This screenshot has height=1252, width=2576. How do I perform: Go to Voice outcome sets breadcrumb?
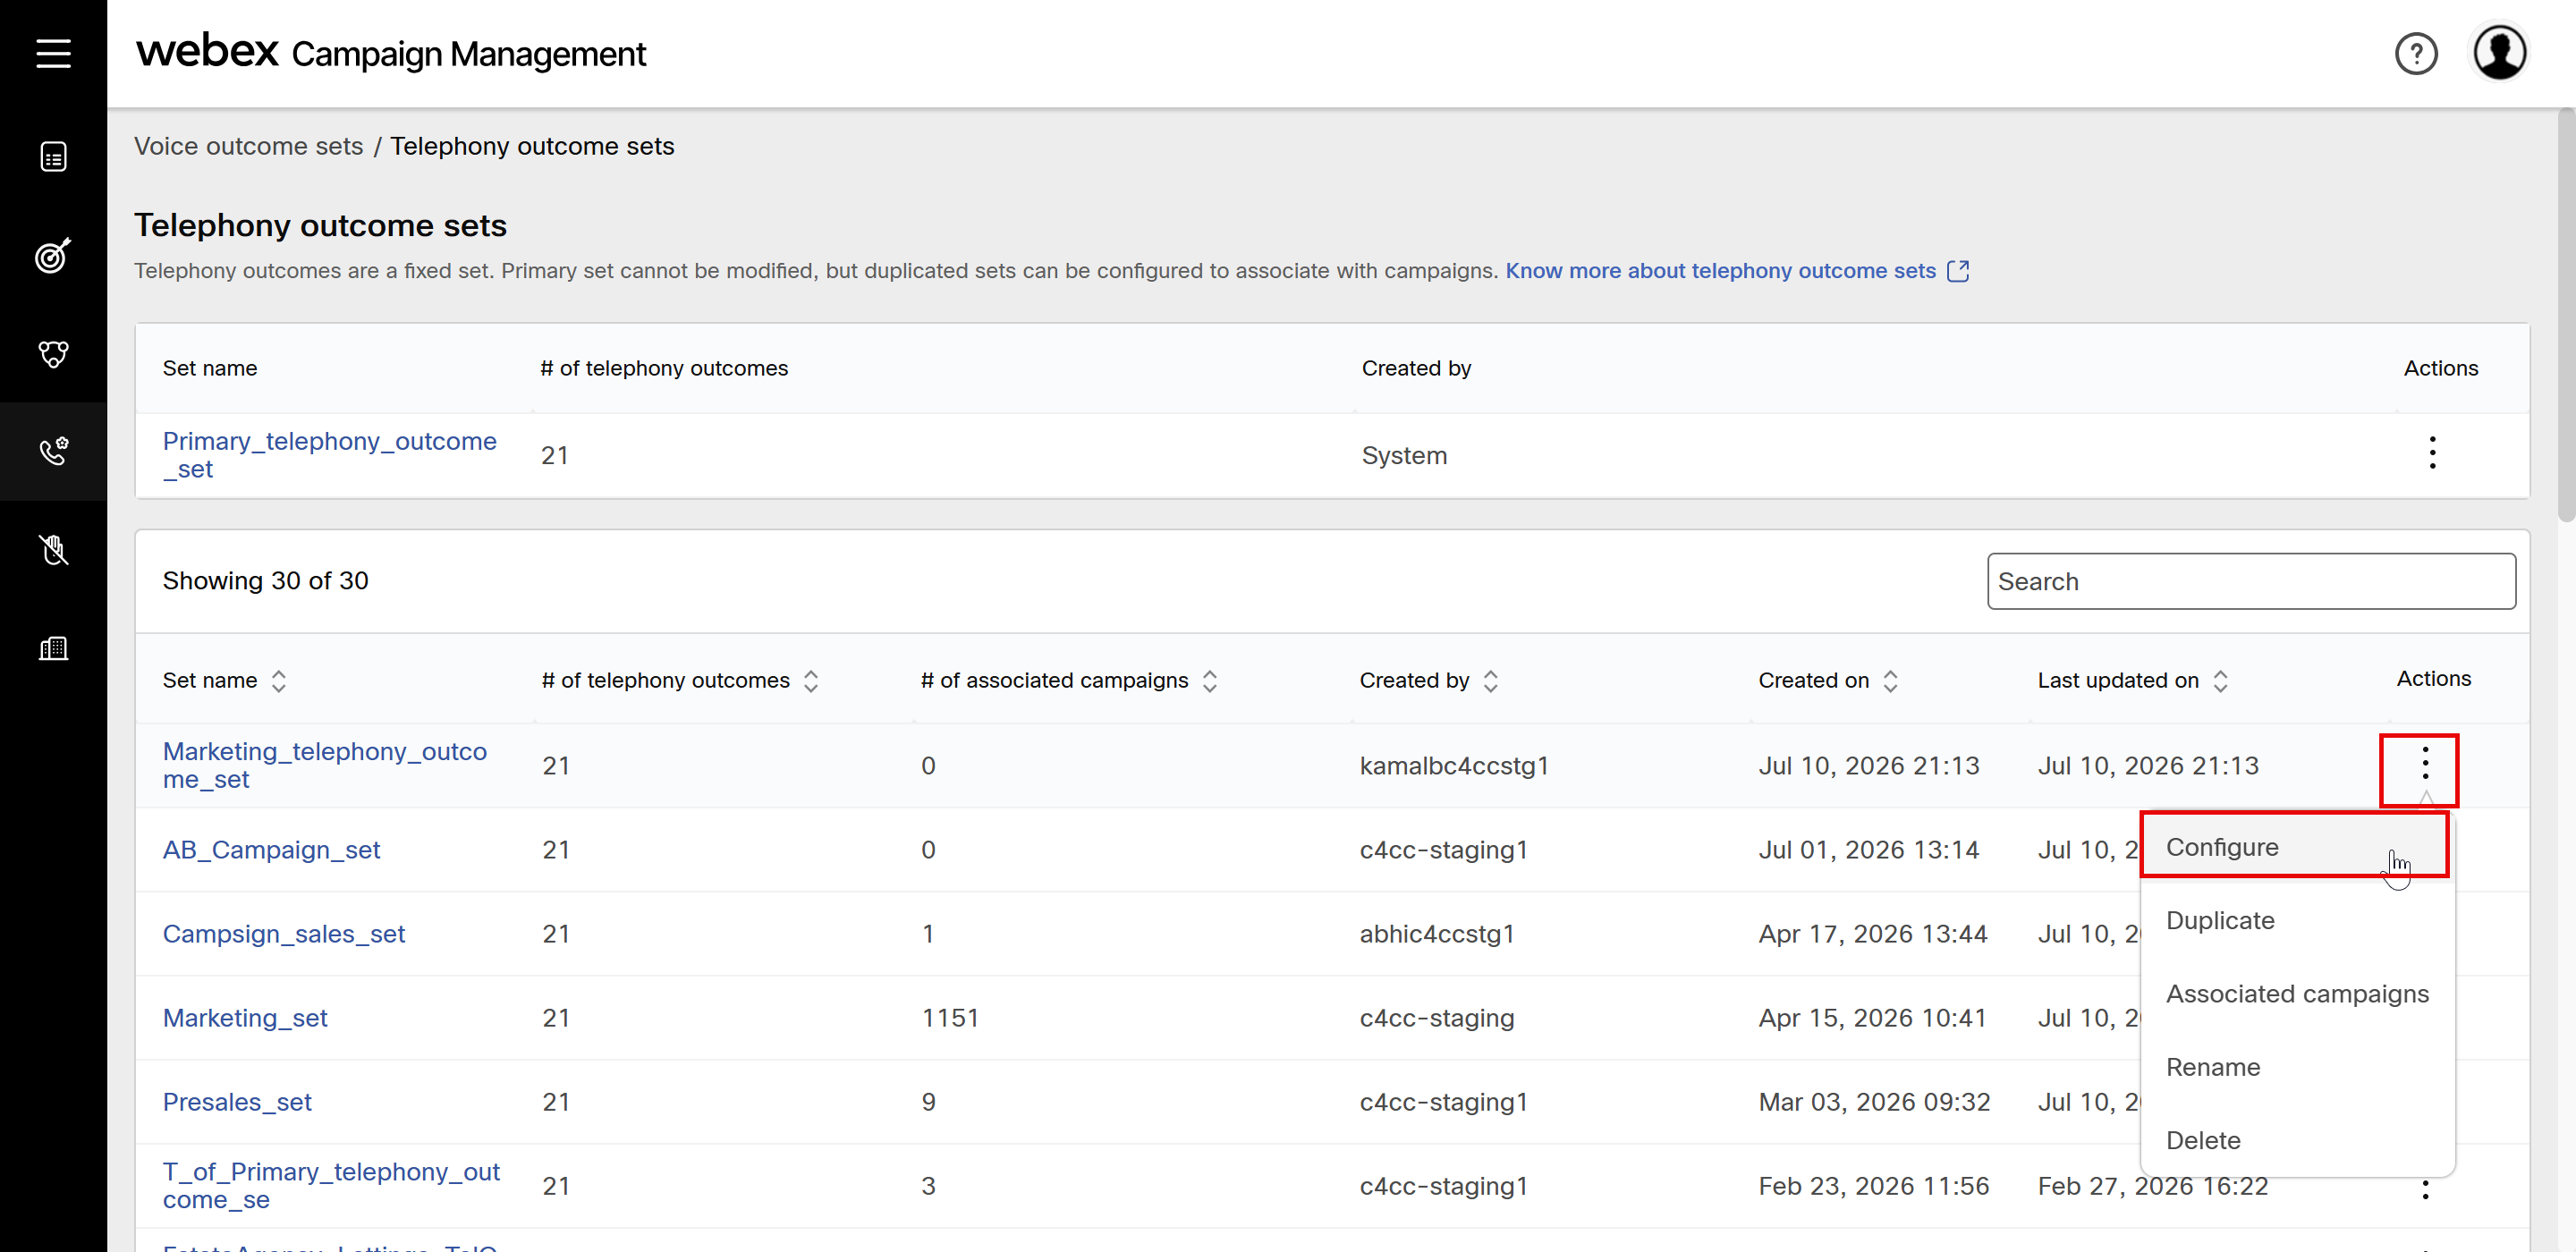pyautogui.click(x=248, y=146)
